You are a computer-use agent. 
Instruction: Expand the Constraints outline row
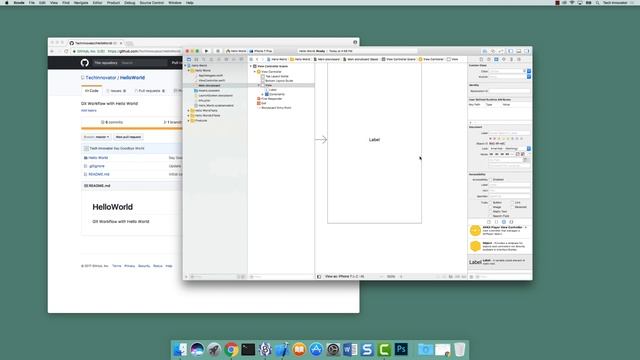[x=262, y=94]
